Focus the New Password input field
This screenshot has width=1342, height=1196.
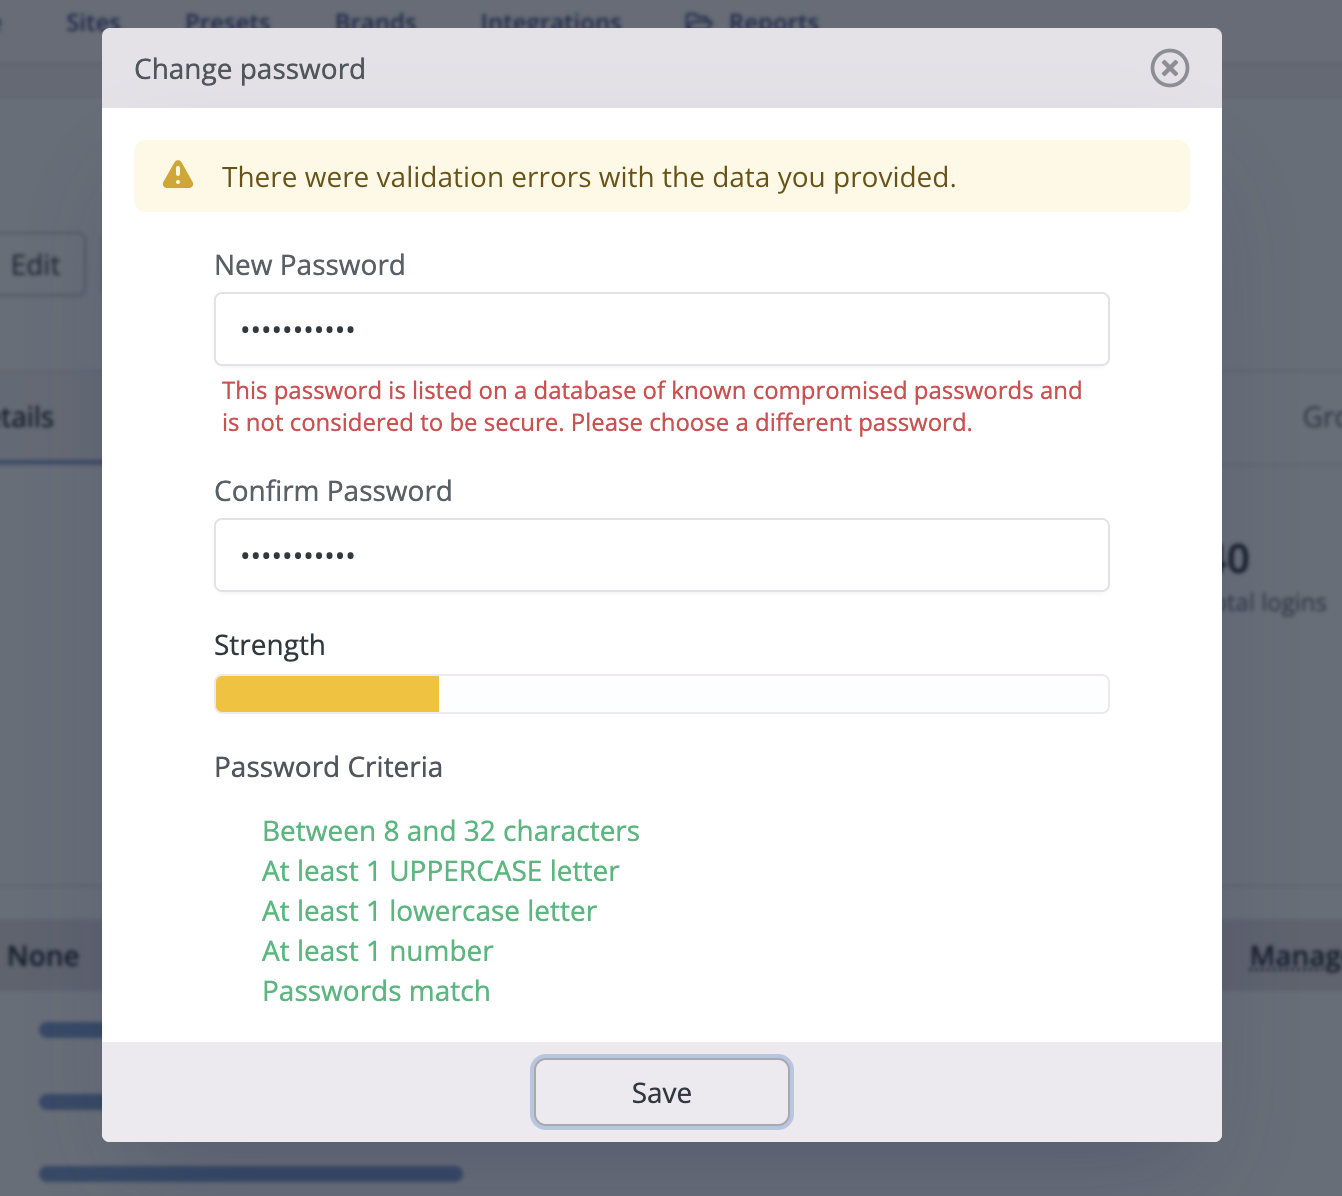(661, 328)
